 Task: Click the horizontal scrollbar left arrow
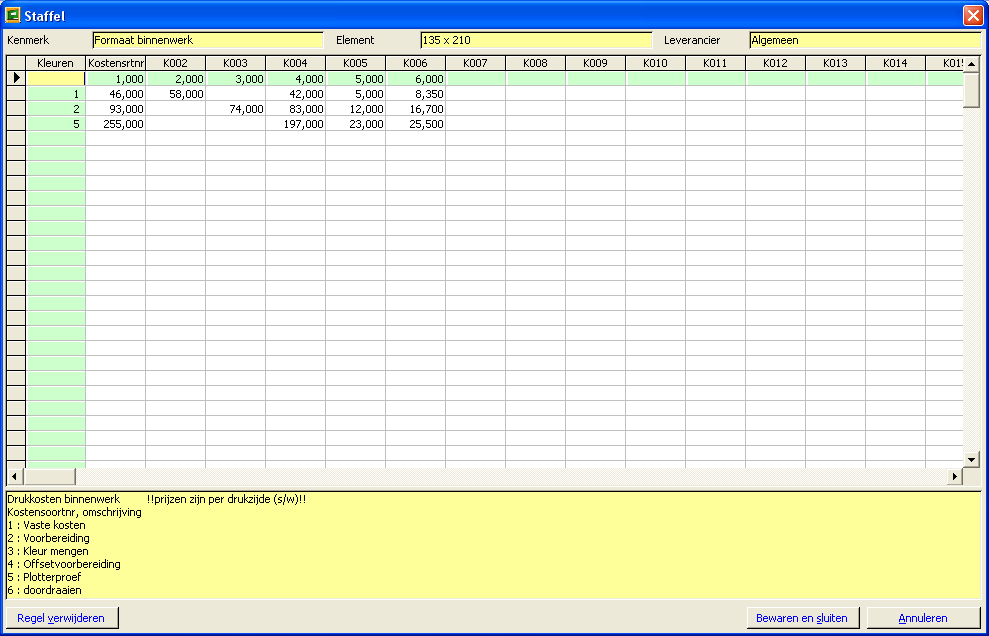[x=15, y=476]
